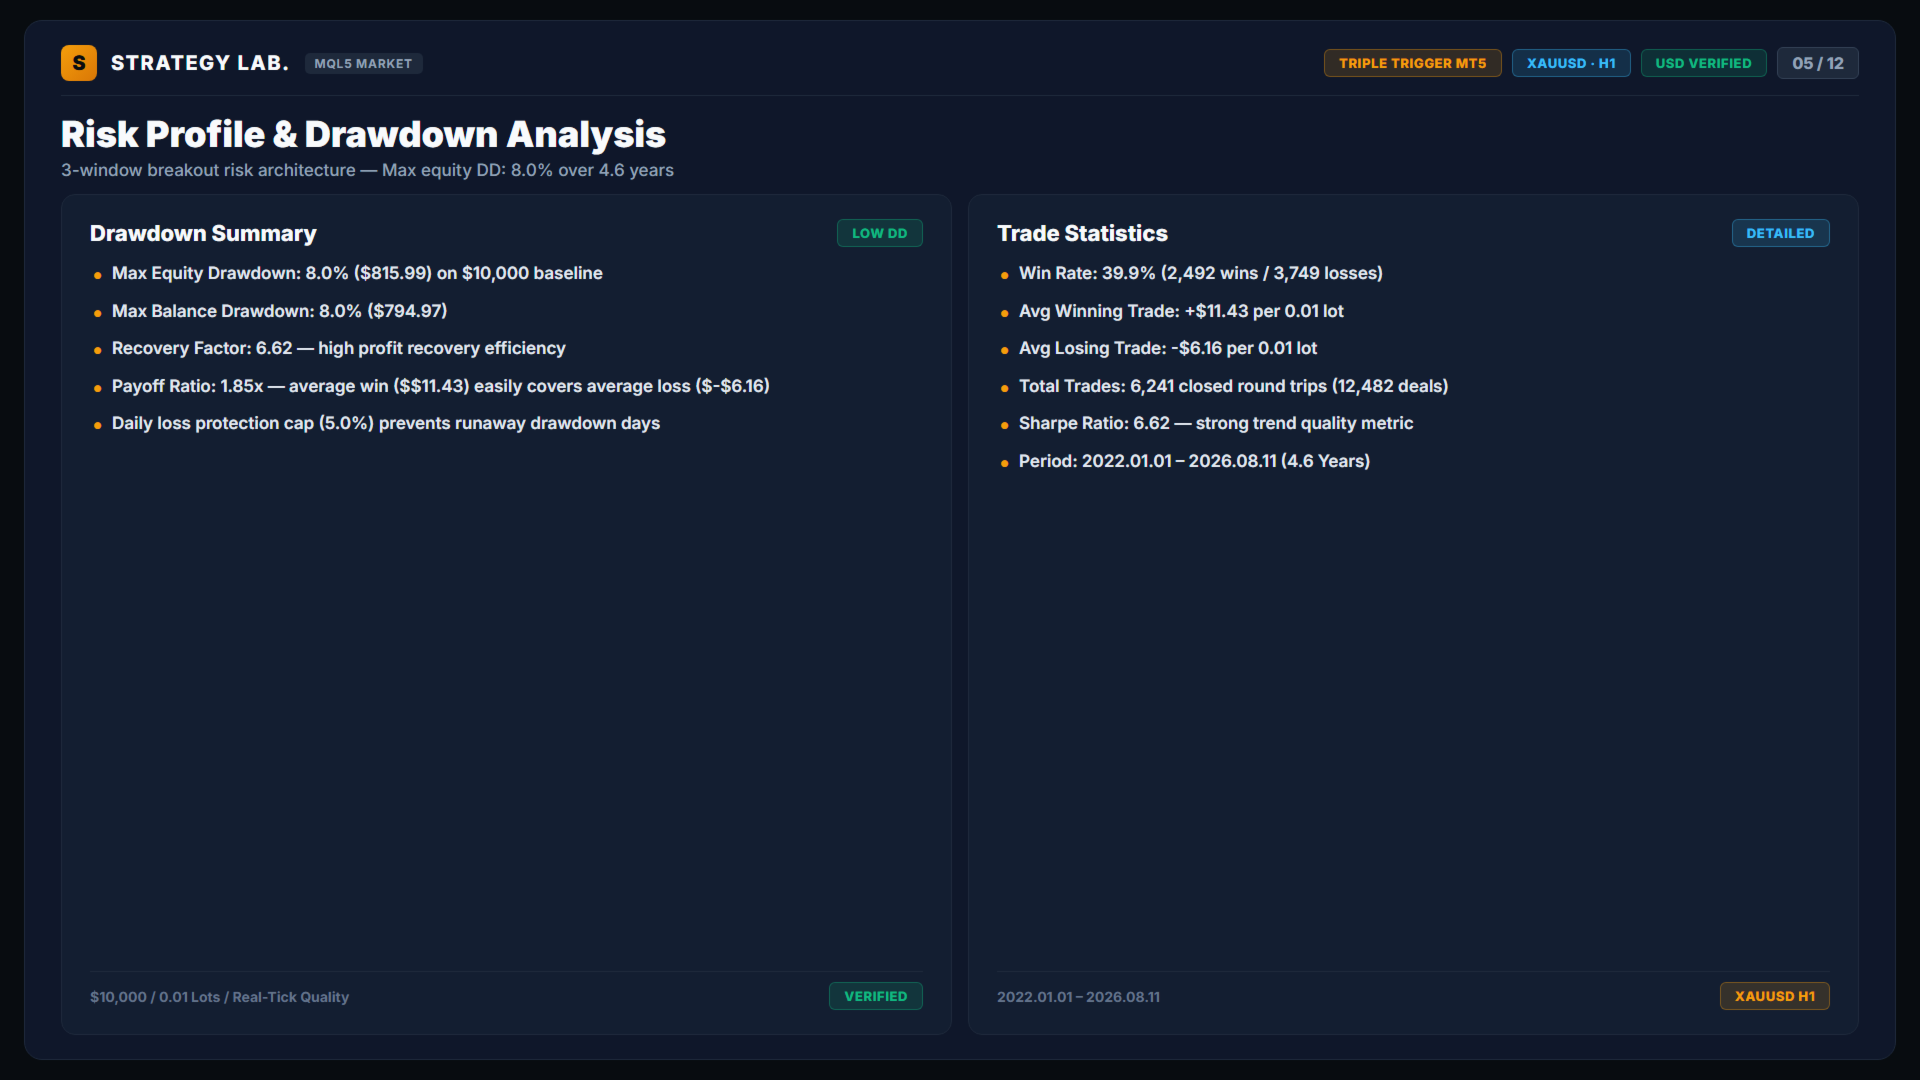Image resolution: width=1920 pixels, height=1080 pixels.
Task: Click the XAUUSD H1 footer badge
Action: (1774, 996)
